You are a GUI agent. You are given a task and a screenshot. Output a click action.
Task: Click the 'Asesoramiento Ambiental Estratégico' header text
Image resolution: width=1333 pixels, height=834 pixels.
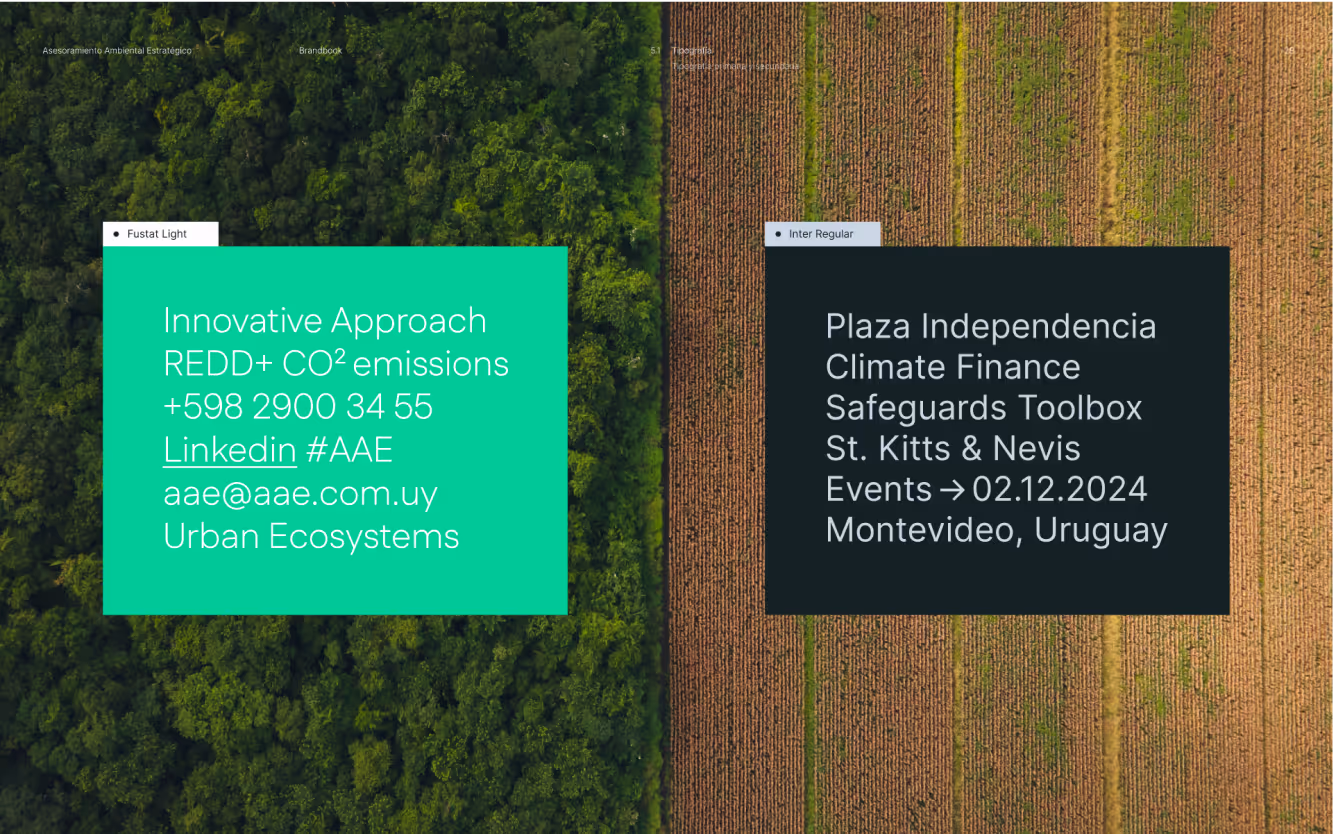tap(117, 50)
